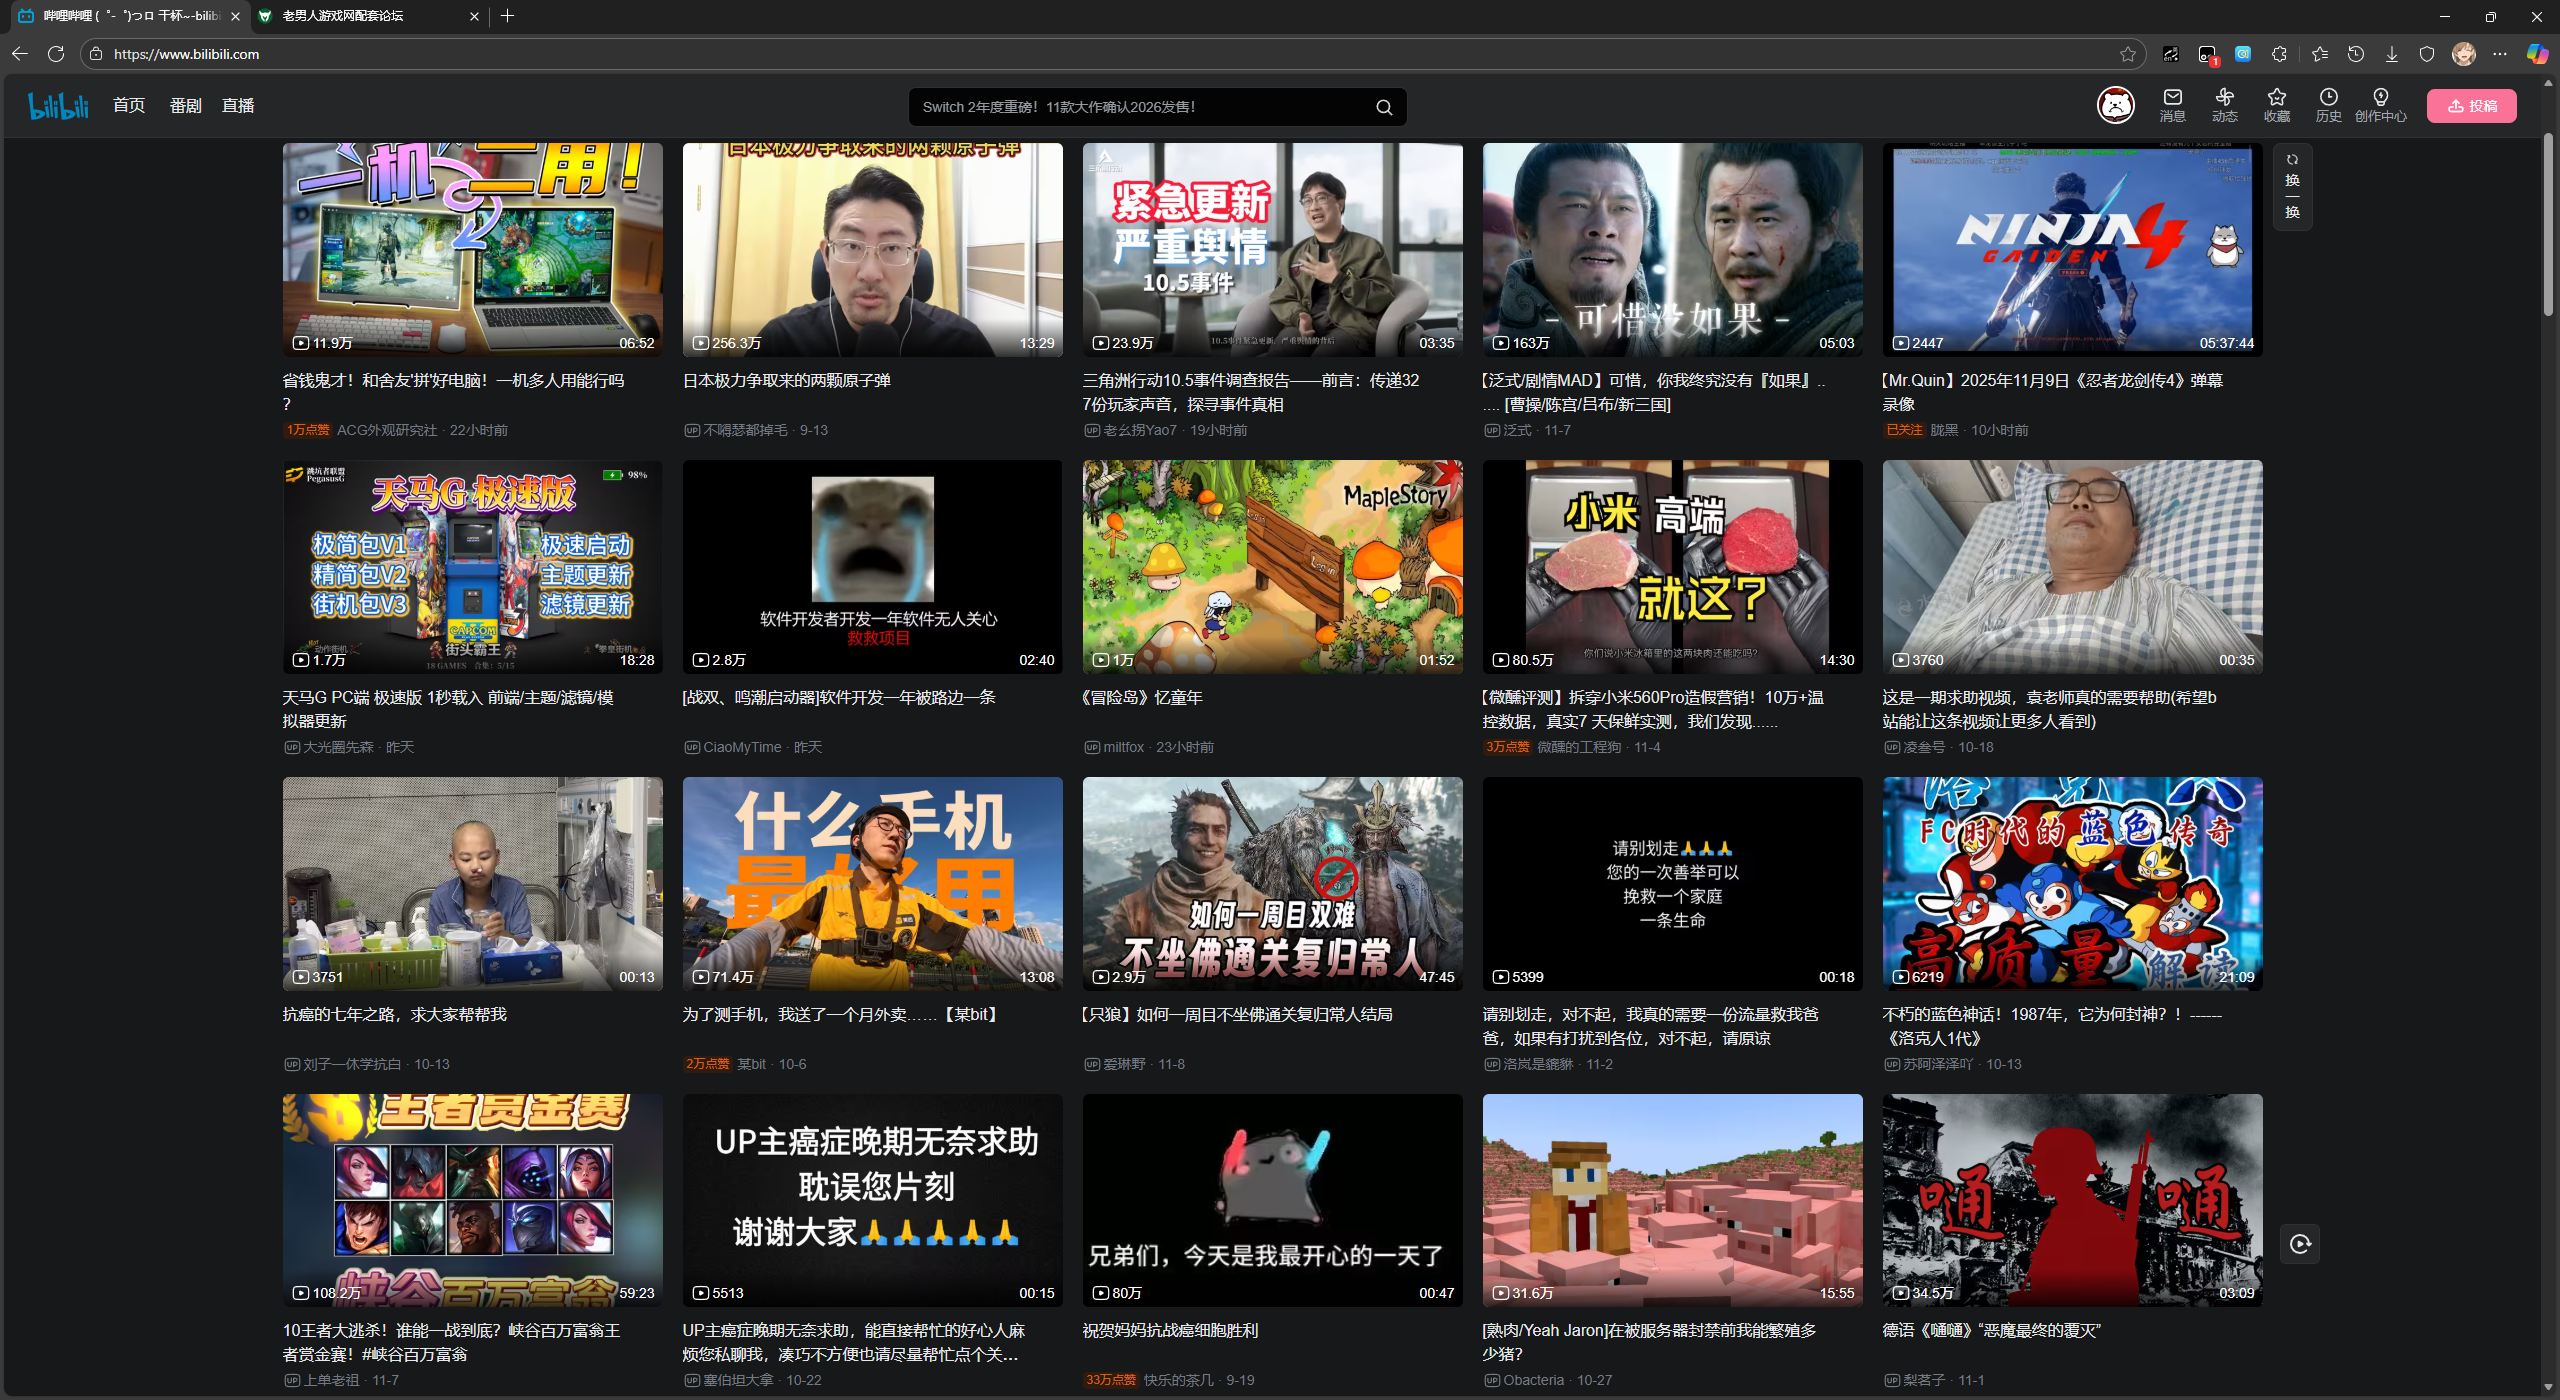Click the floating refresh button at bottom right

2300,1244
